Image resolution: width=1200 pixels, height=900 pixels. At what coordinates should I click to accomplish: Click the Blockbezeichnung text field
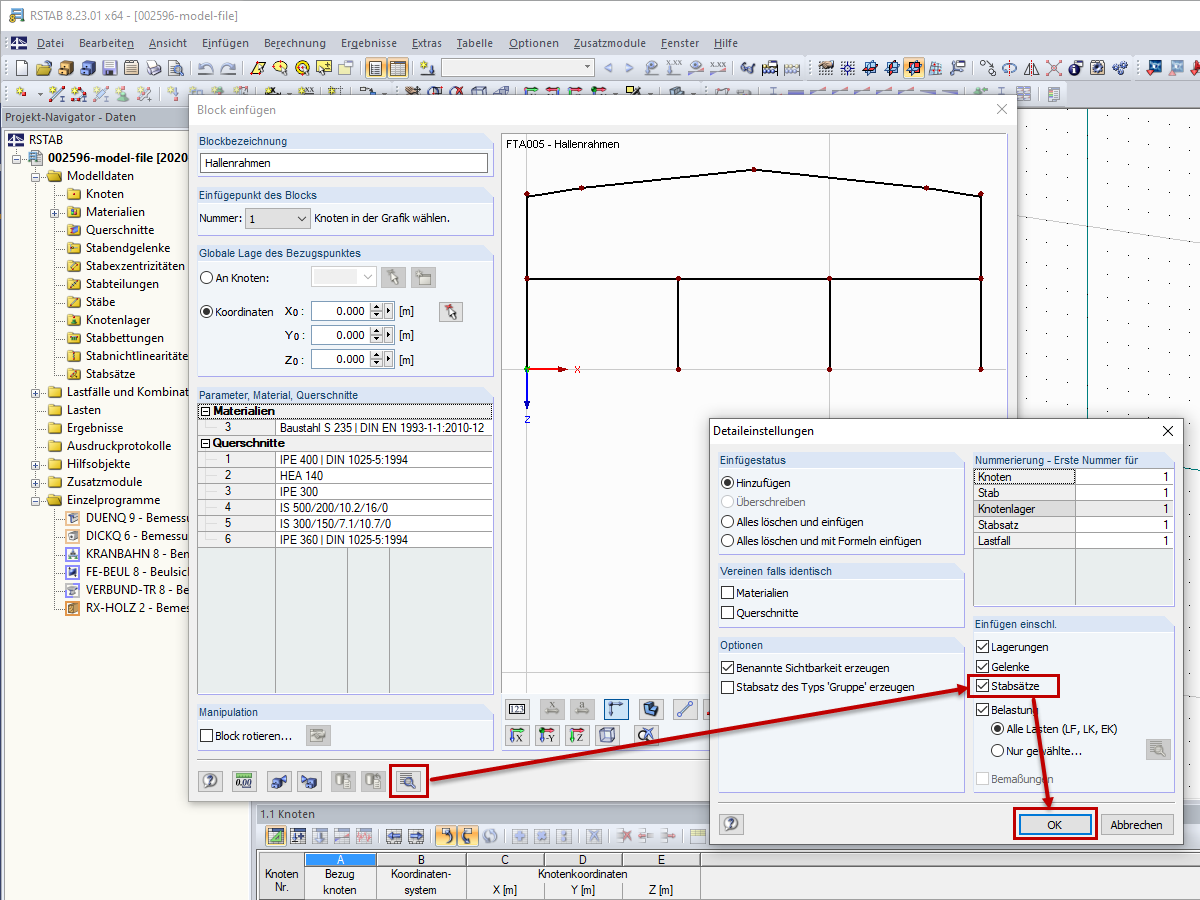coord(344,163)
